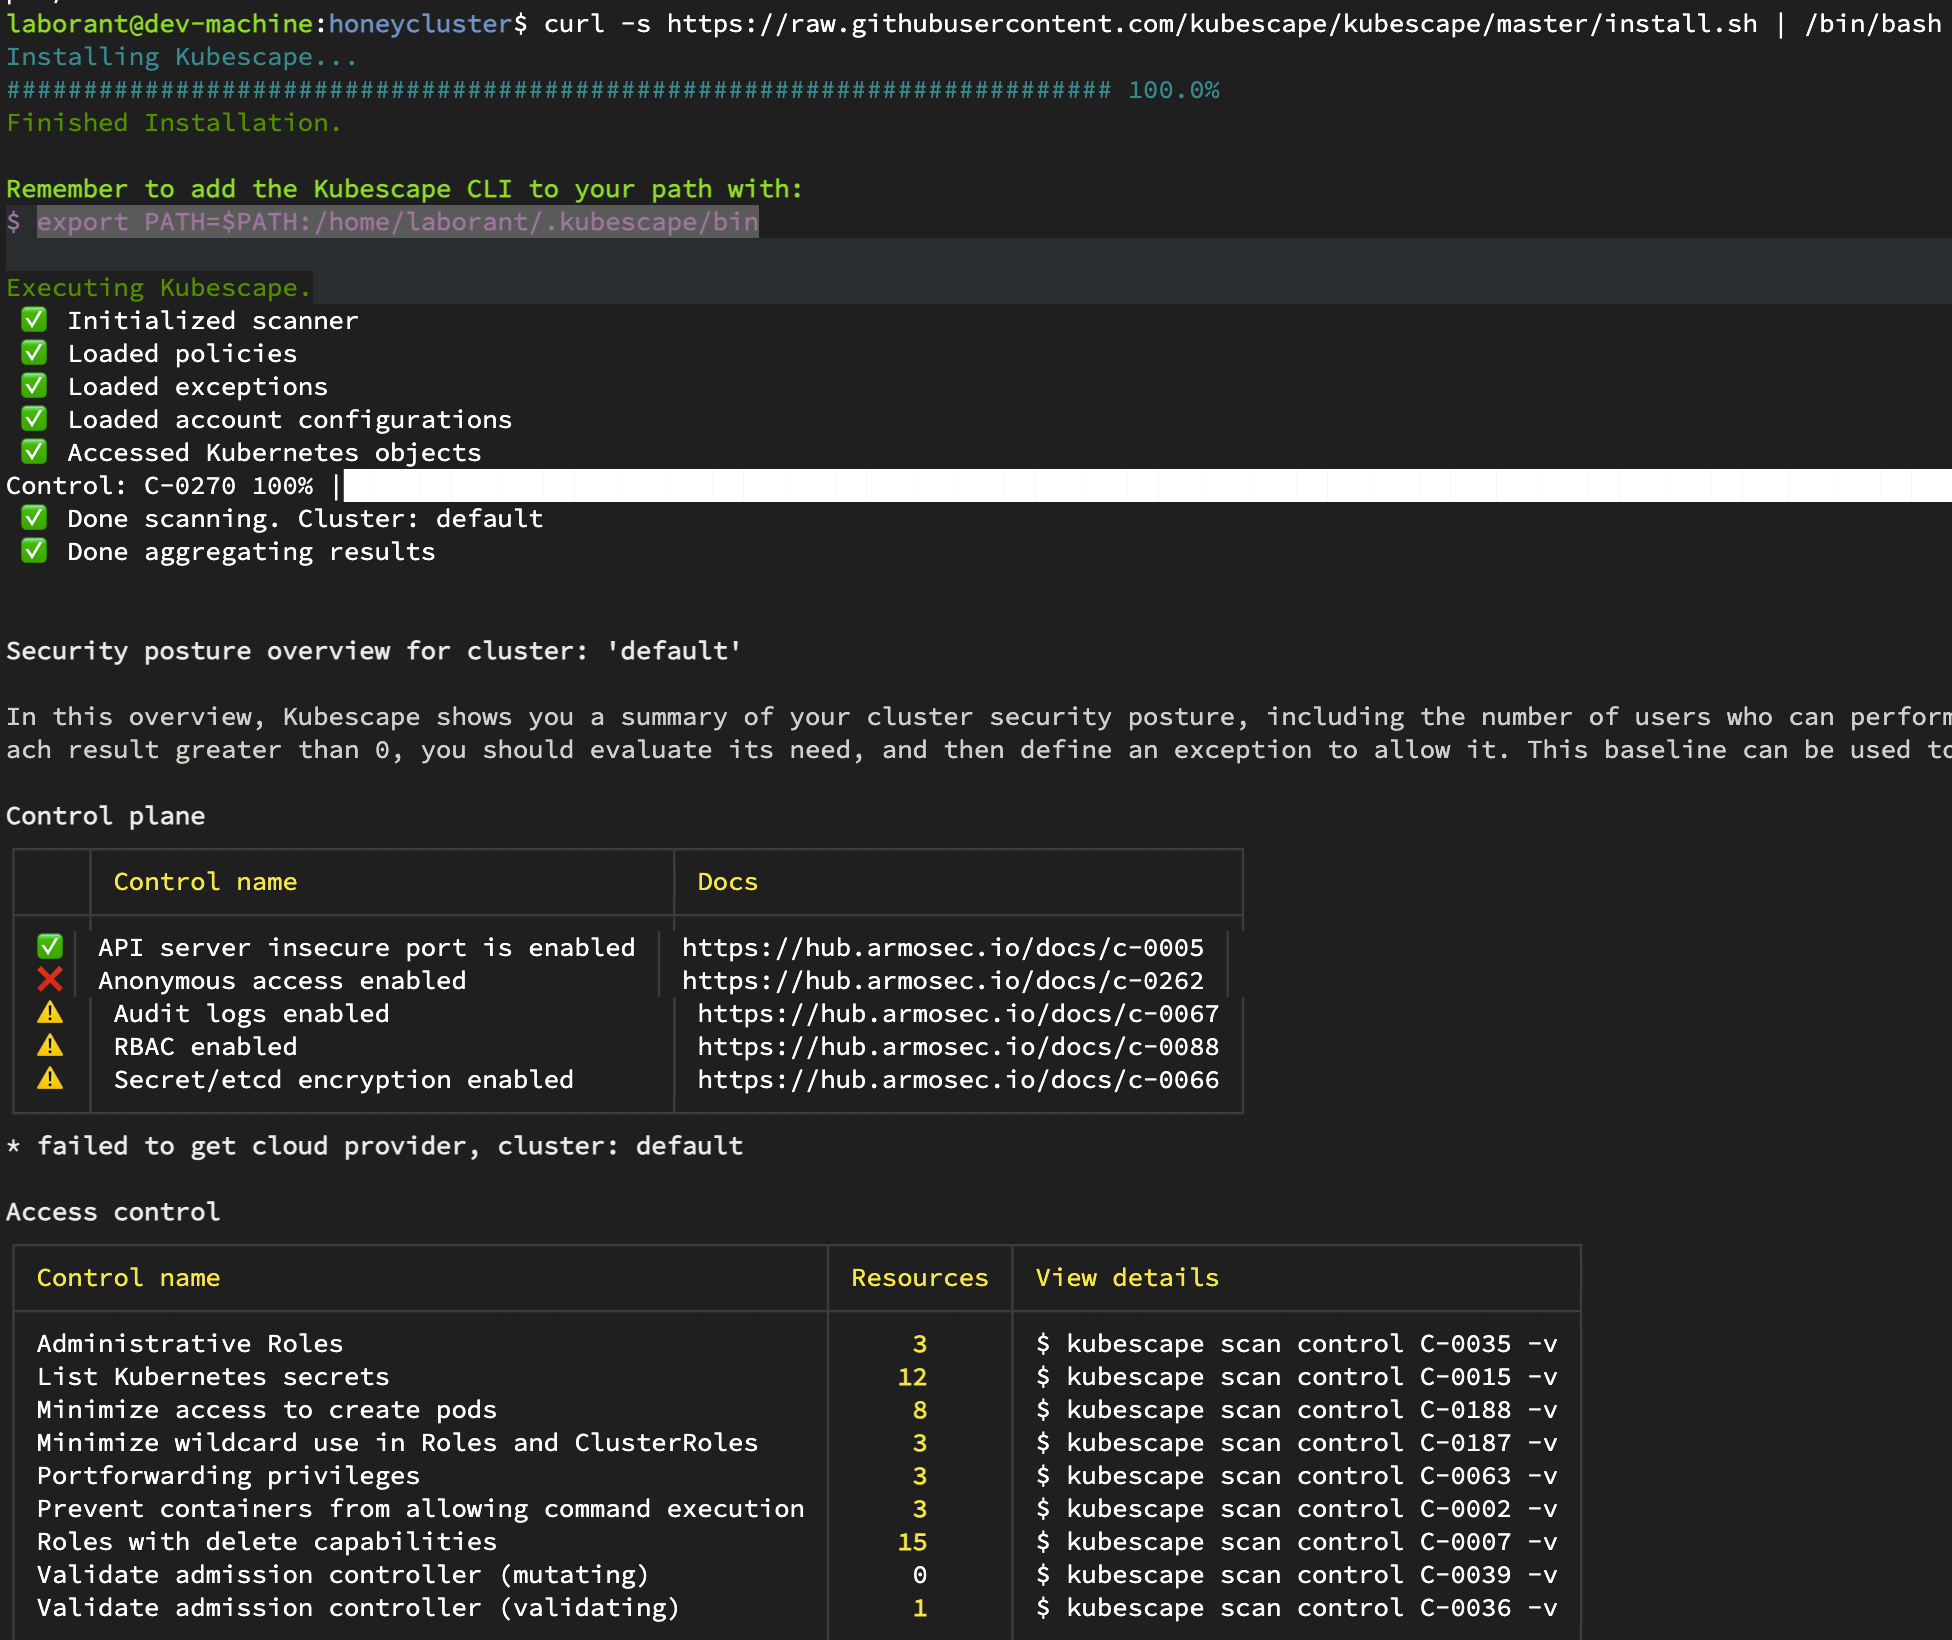
Task: Click the warning icon for Secret/etcd encryption
Action: 50,1079
